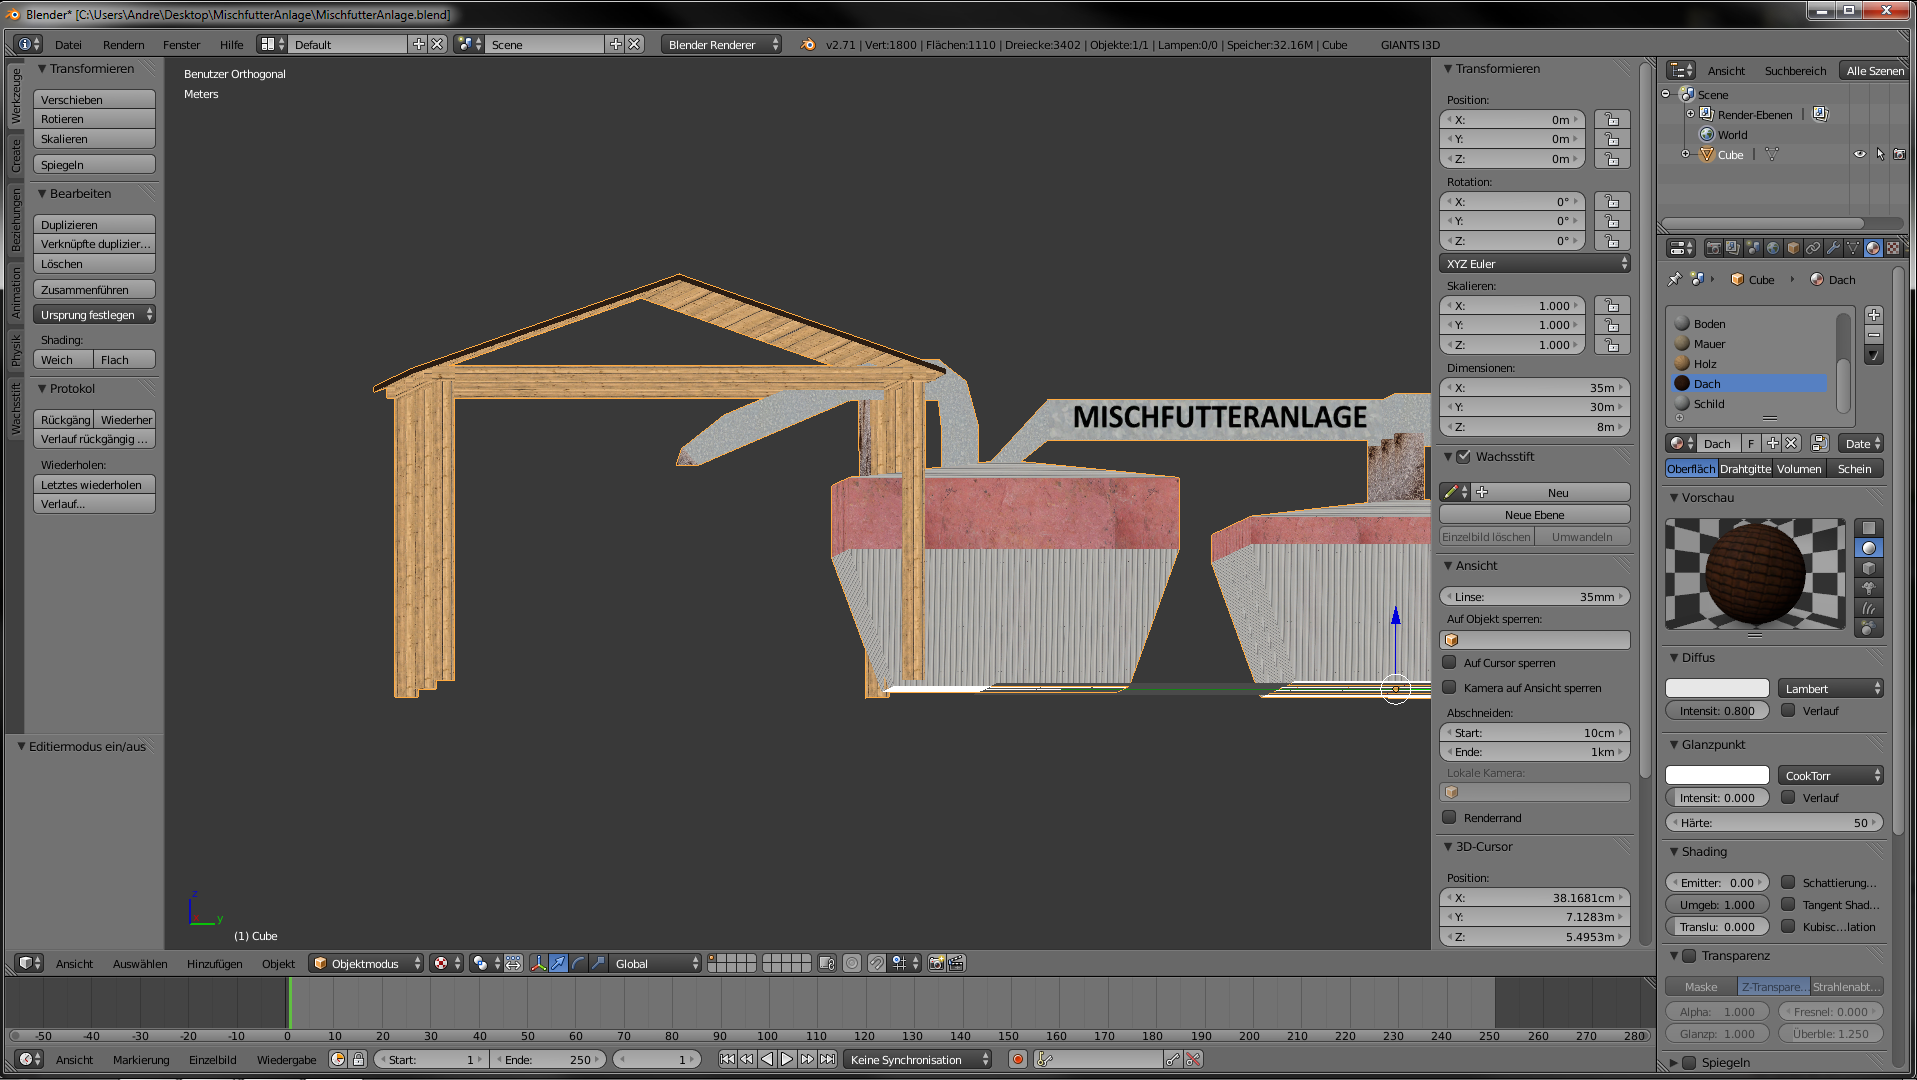
Task: Click the Diffus color swatch
Action: pyautogui.click(x=1717, y=688)
